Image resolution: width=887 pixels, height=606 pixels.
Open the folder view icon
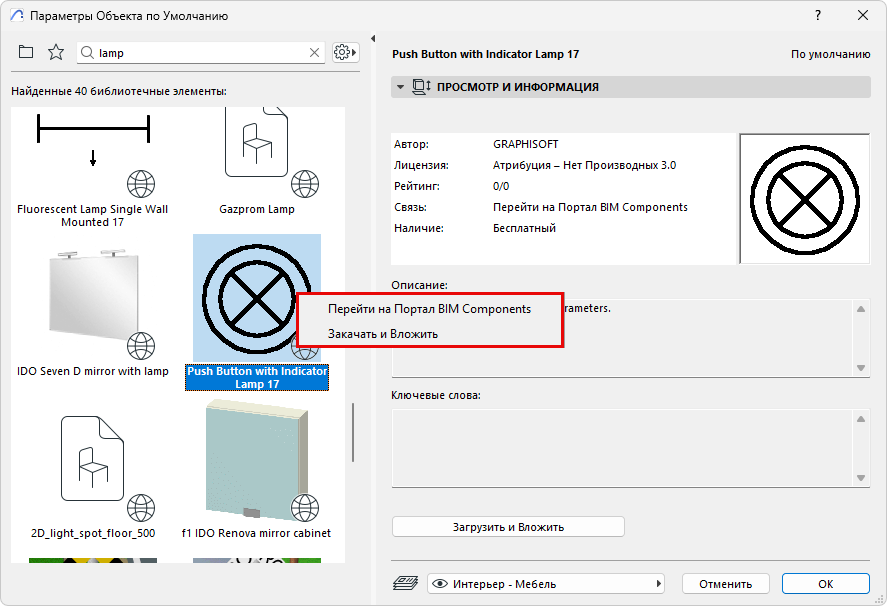(x=26, y=53)
